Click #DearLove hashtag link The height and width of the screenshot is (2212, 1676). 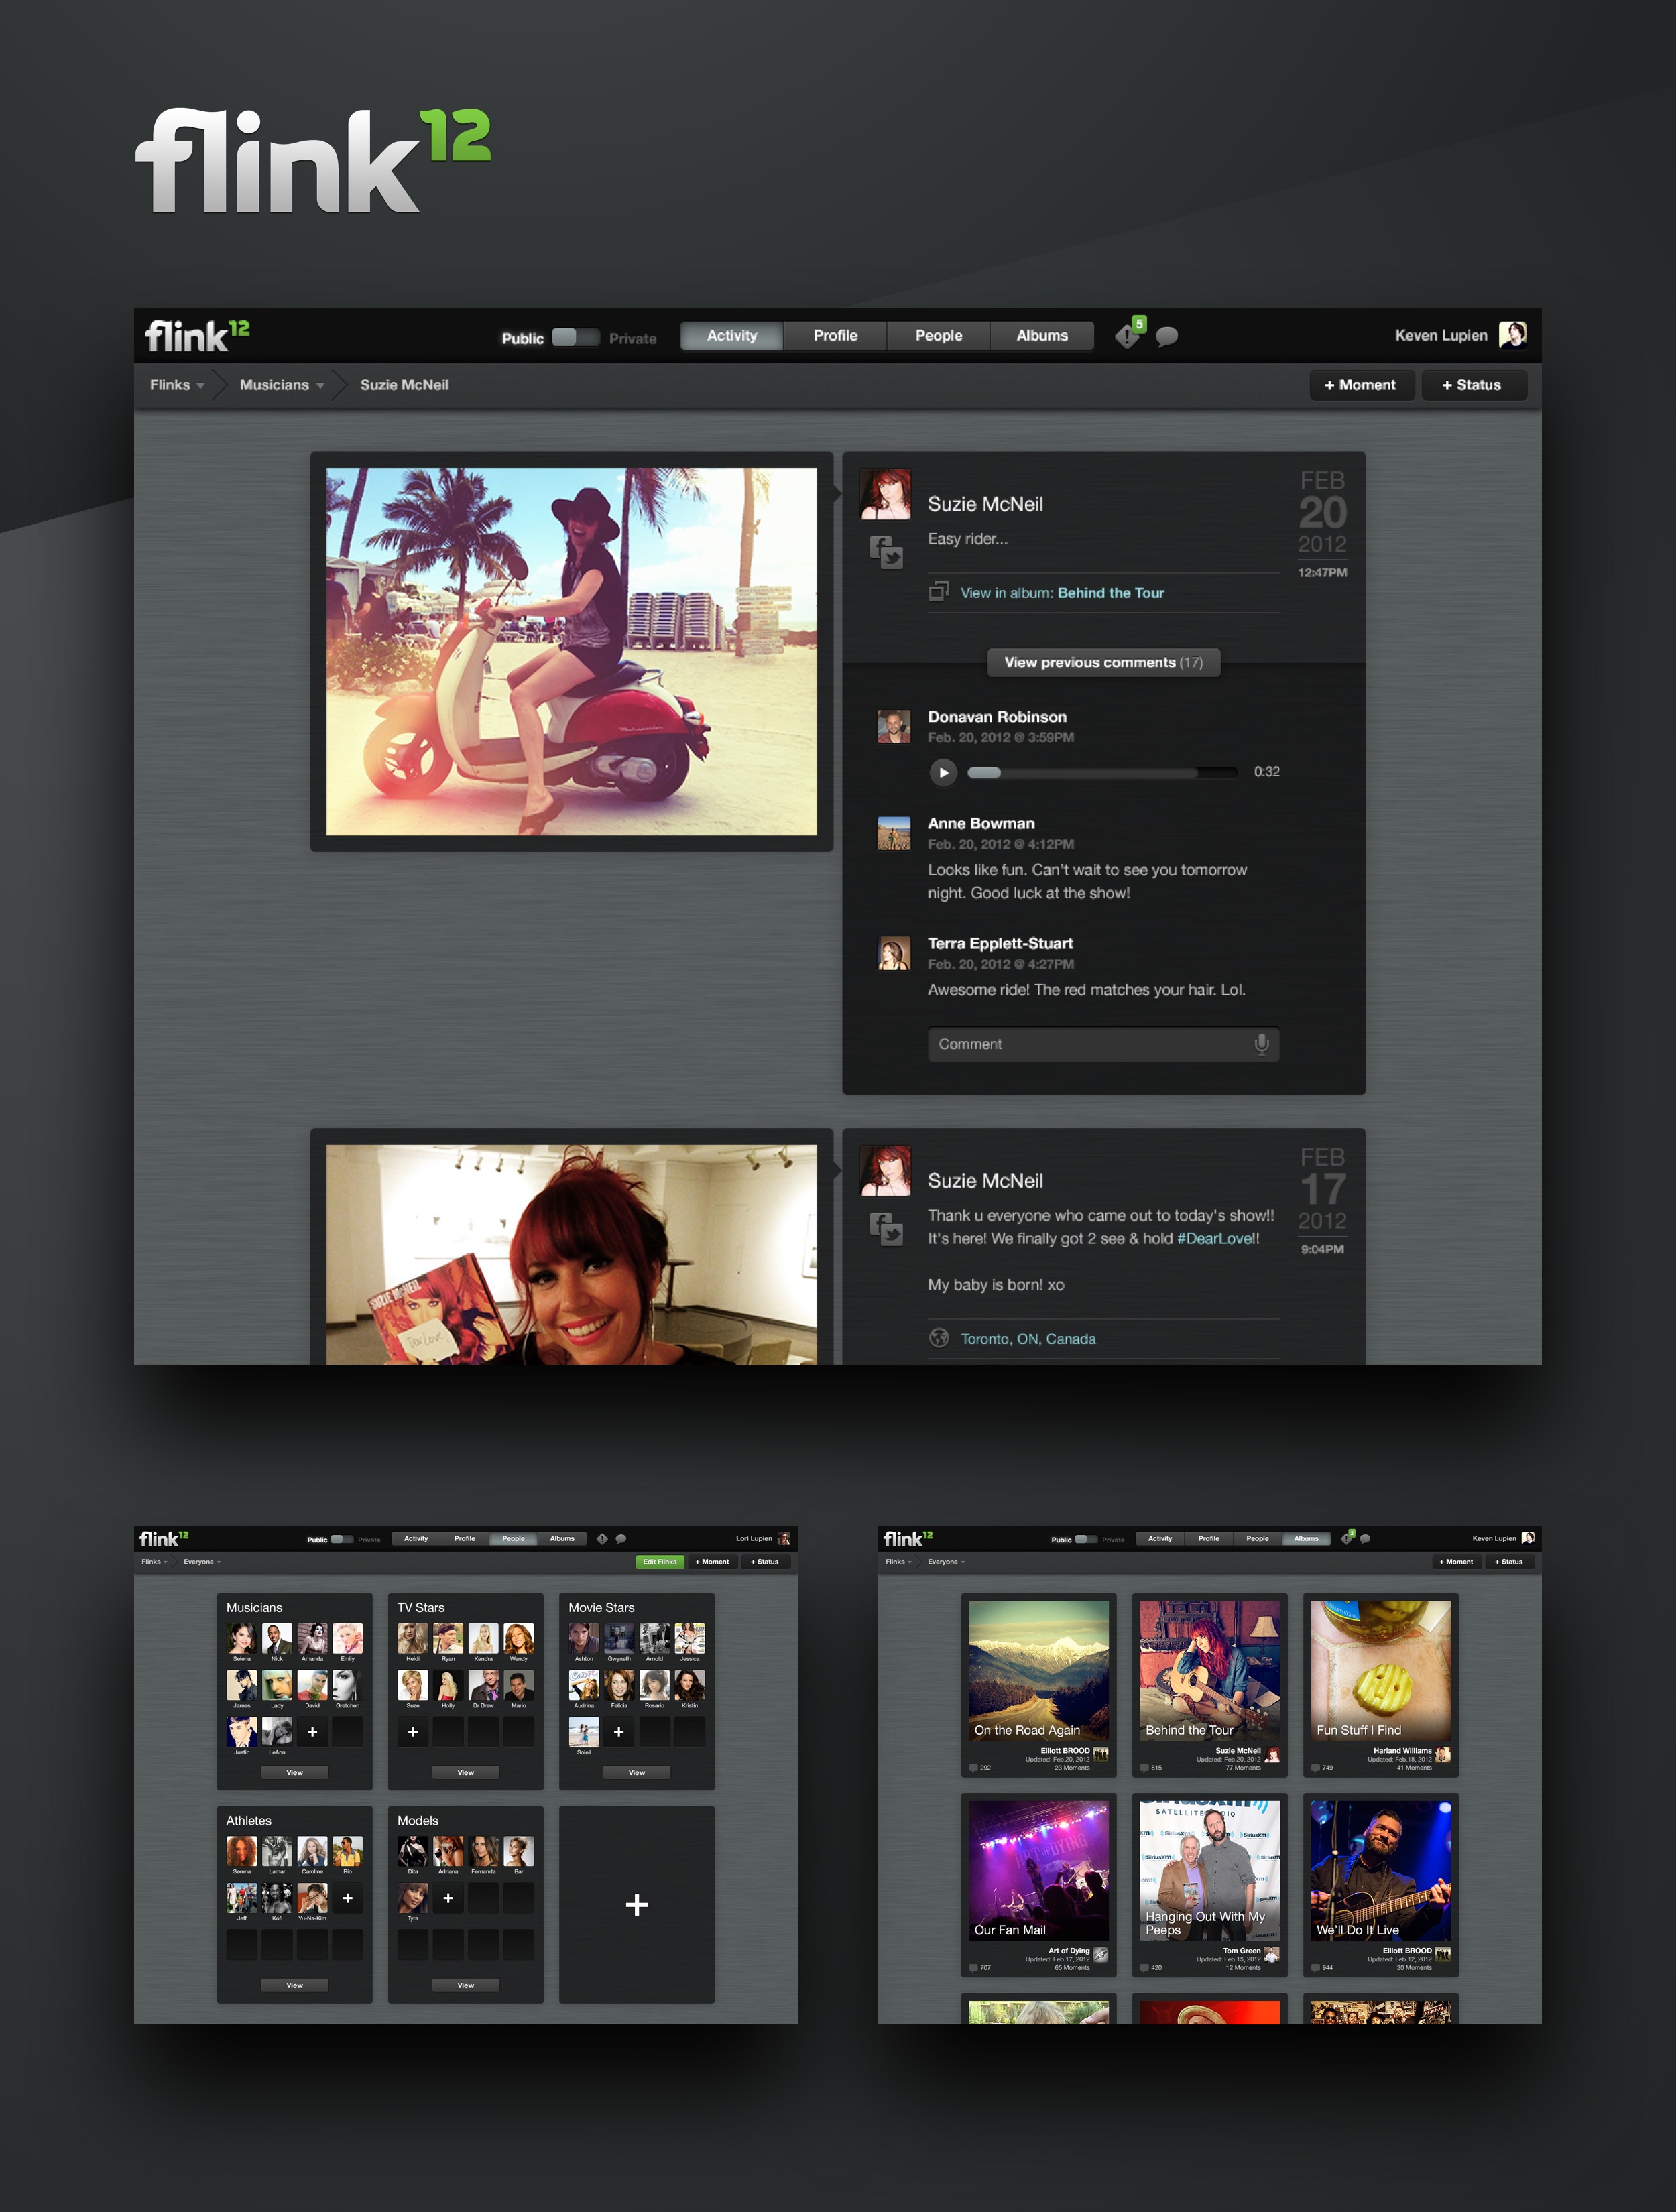[x=1215, y=1238]
